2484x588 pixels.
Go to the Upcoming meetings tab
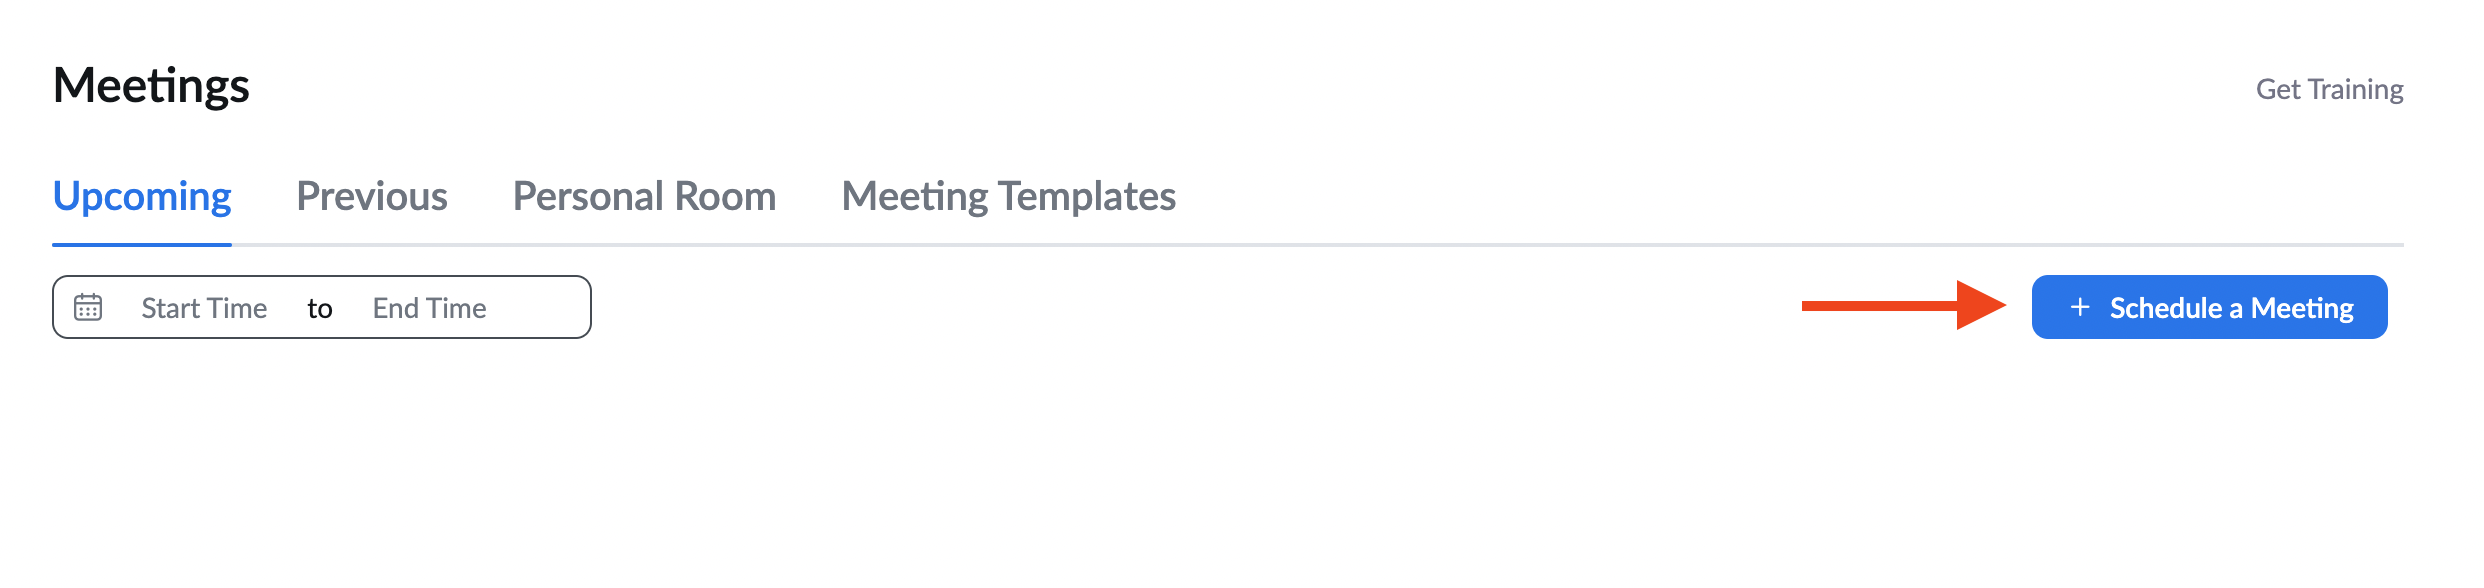click(x=142, y=196)
